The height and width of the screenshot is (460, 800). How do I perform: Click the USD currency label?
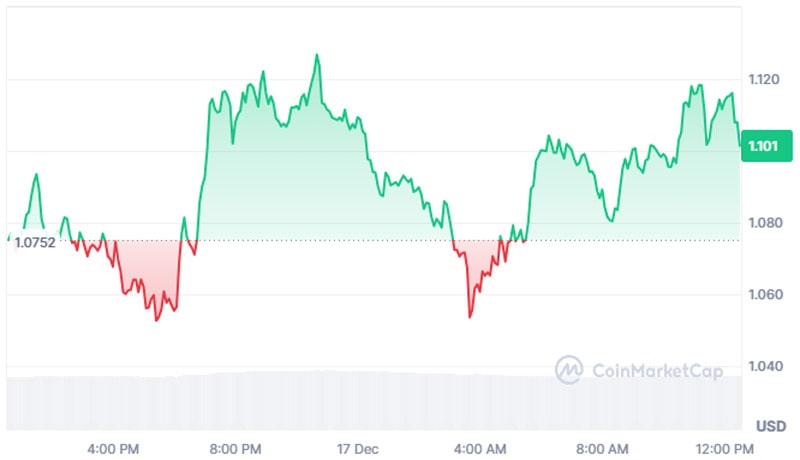coord(770,427)
